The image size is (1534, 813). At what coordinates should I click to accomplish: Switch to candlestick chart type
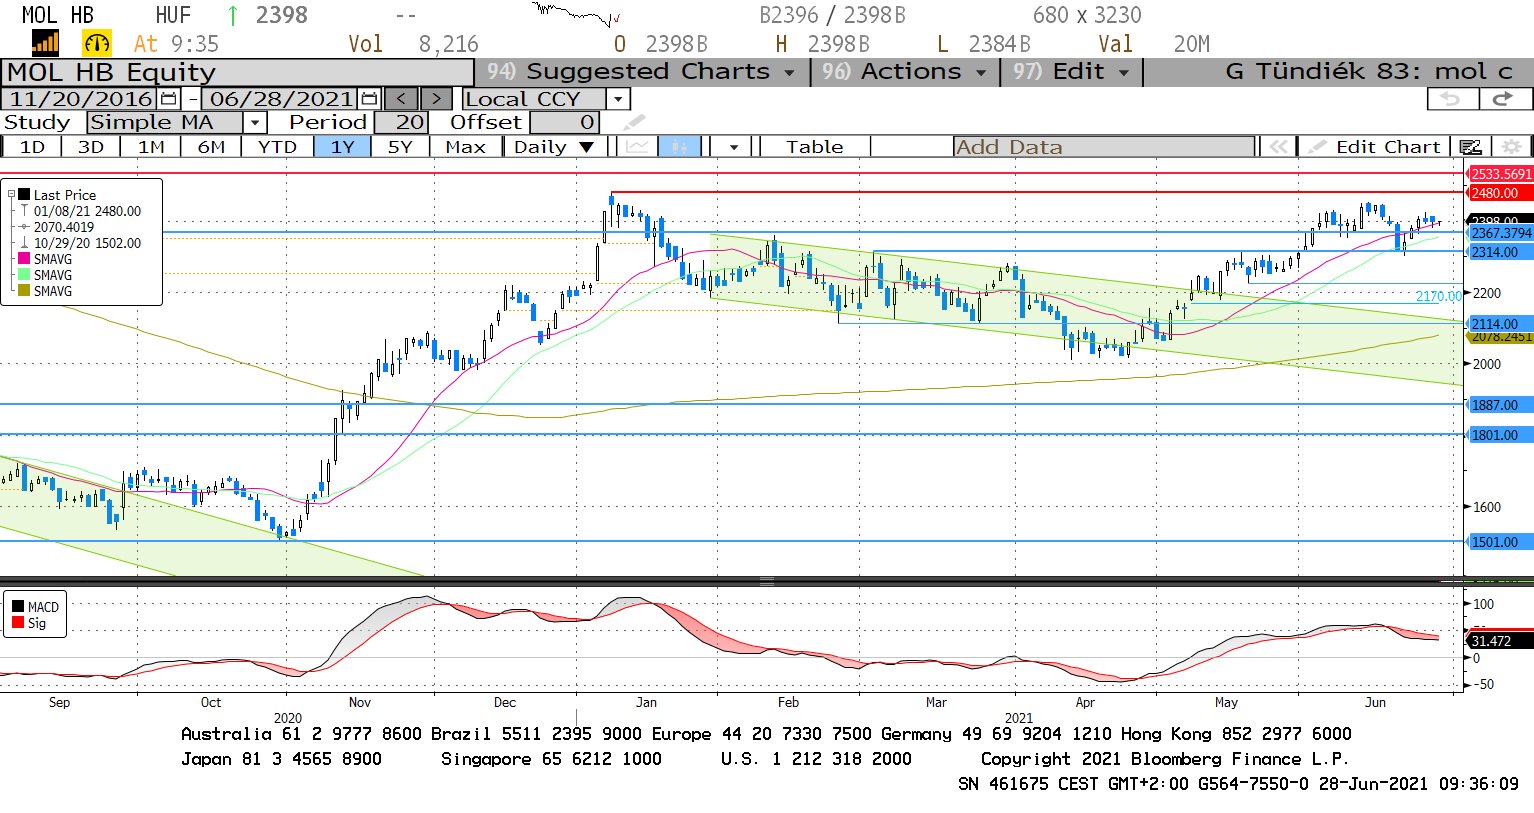click(x=679, y=147)
